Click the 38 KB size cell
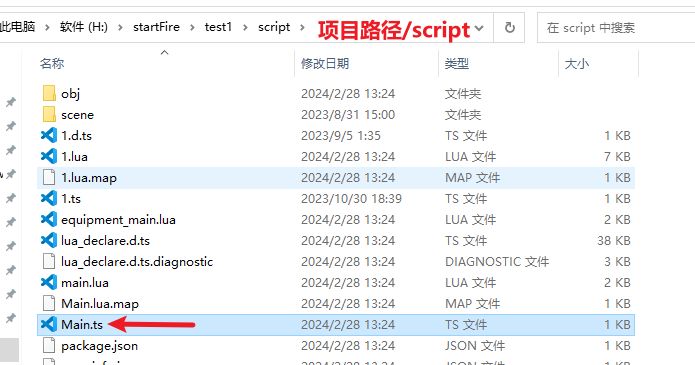 point(614,241)
